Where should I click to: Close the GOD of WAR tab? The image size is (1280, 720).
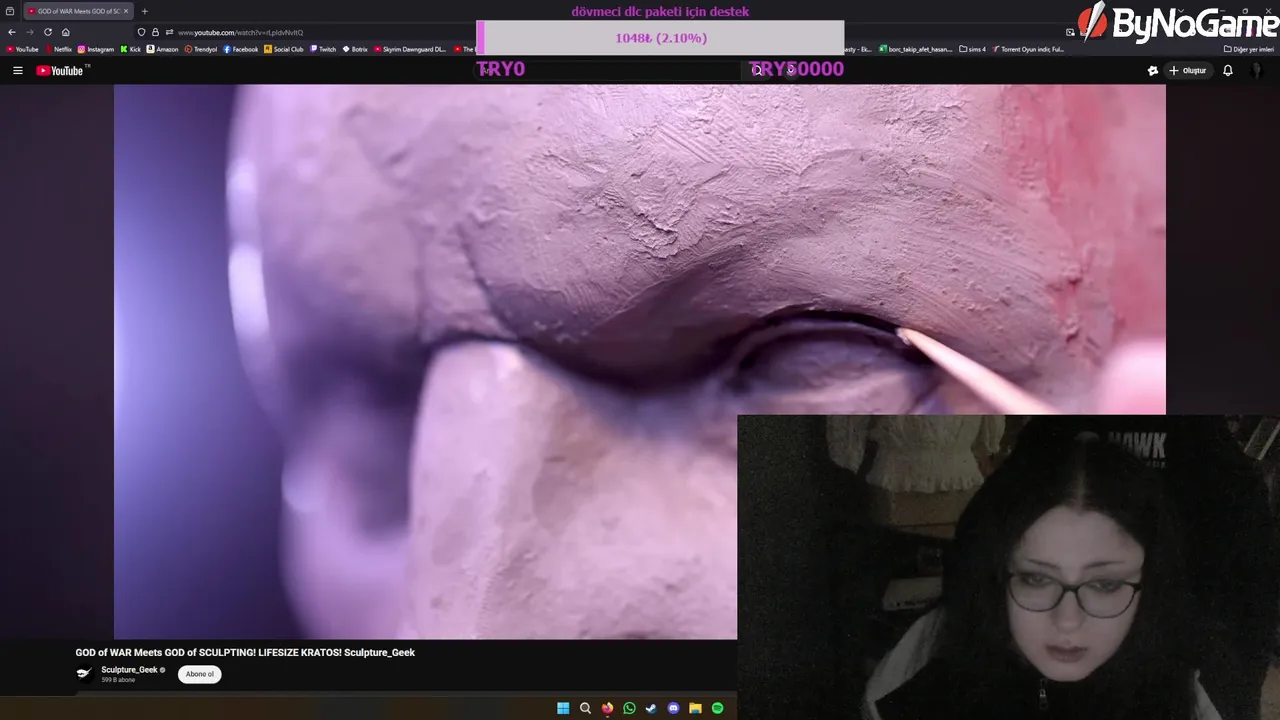(126, 11)
